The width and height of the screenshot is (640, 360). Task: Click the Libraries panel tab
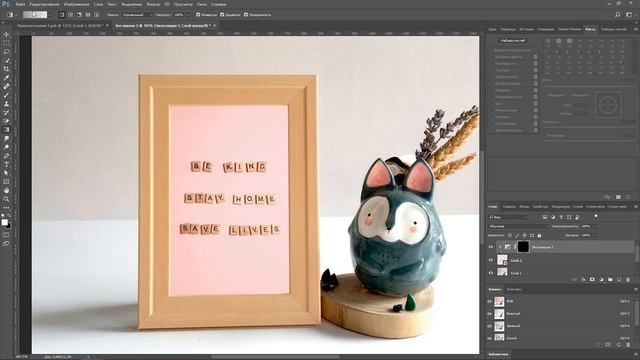[498, 354]
